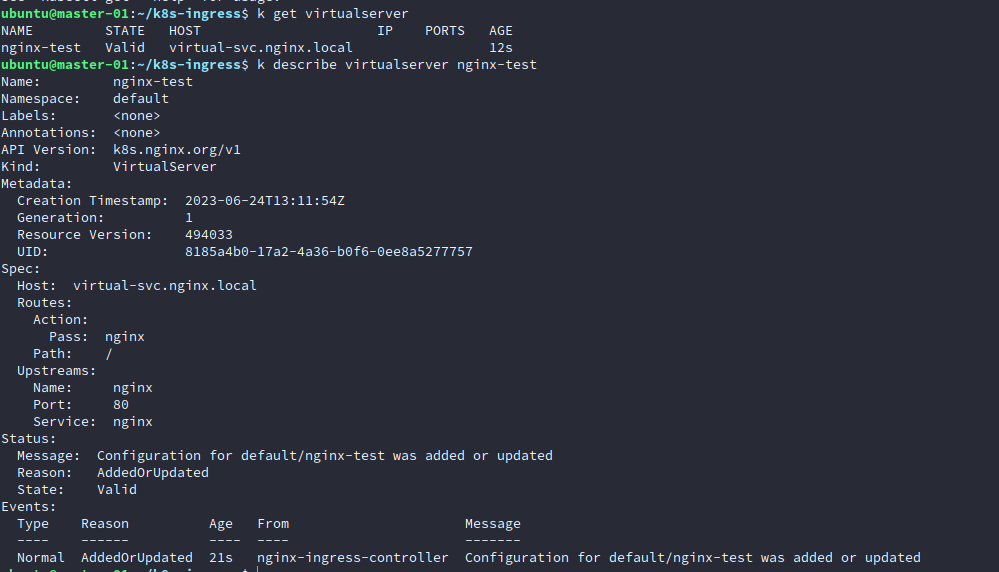Click the "k get virtualserver" command text
This screenshot has height=572, width=999.
click(x=333, y=14)
